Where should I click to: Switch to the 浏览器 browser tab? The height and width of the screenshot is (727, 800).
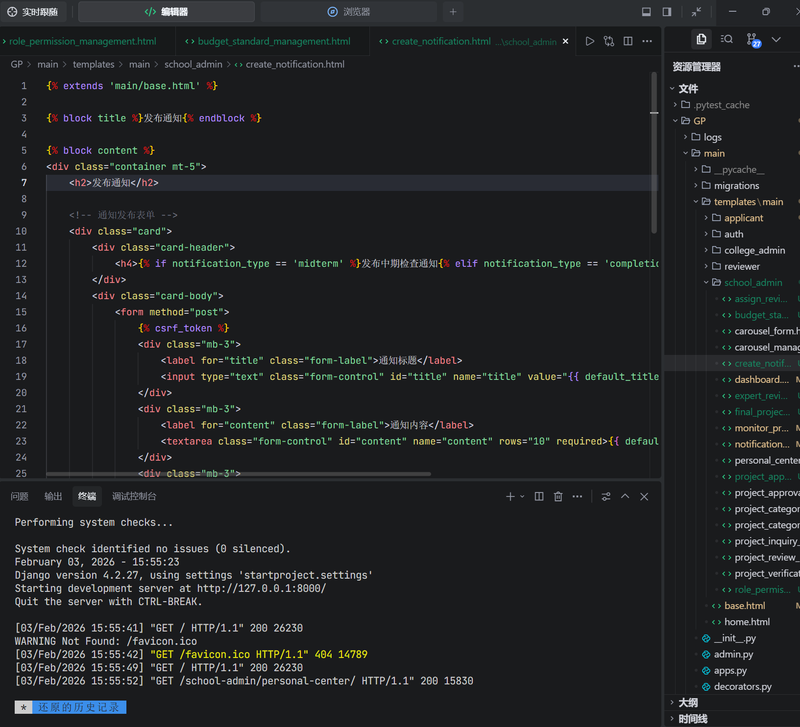coord(348,12)
